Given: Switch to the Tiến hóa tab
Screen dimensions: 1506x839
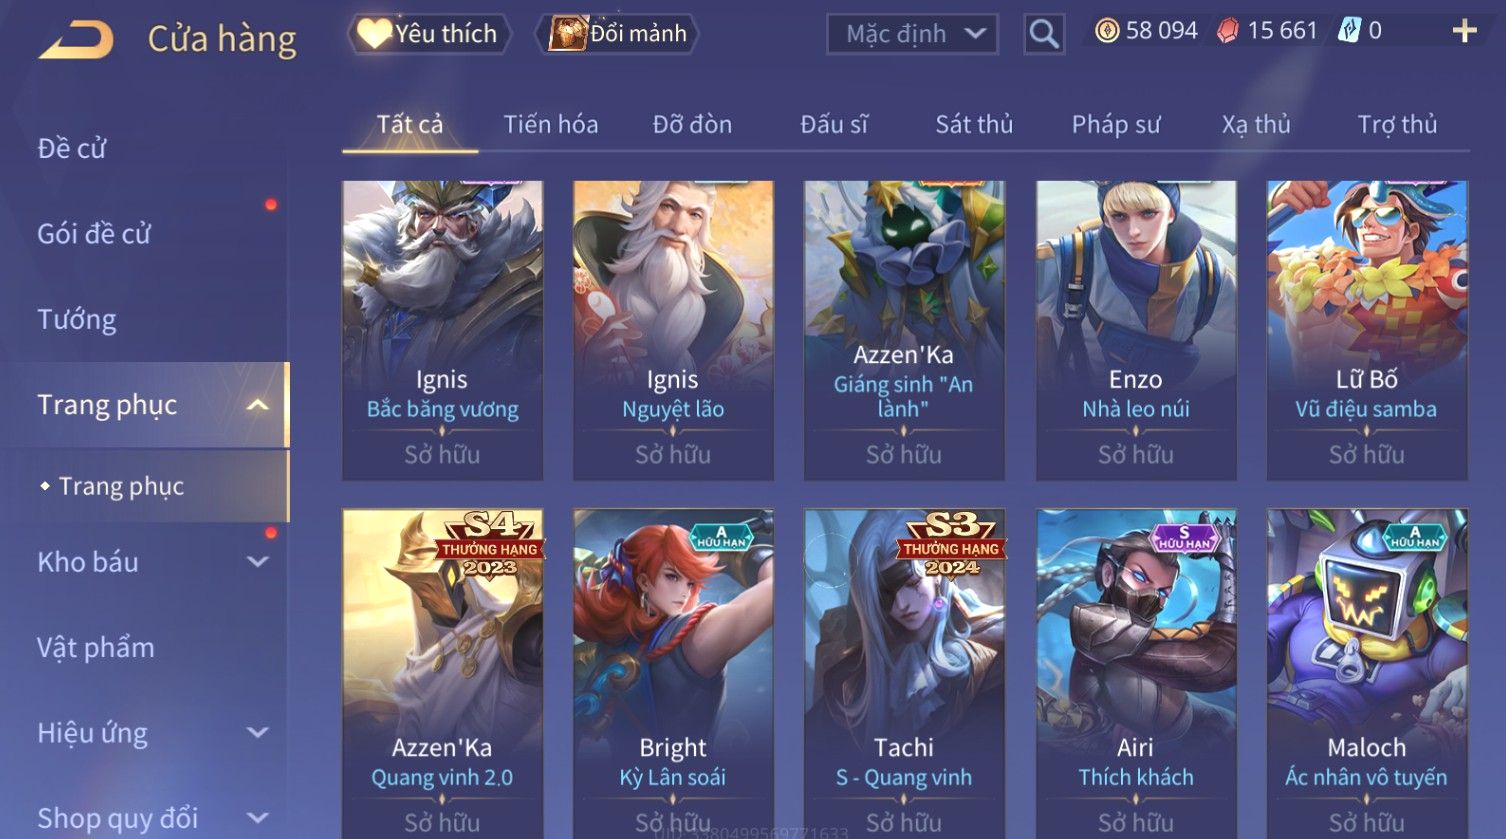Looking at the screenshot, I should pyautogui.click(x=550, y=124).
